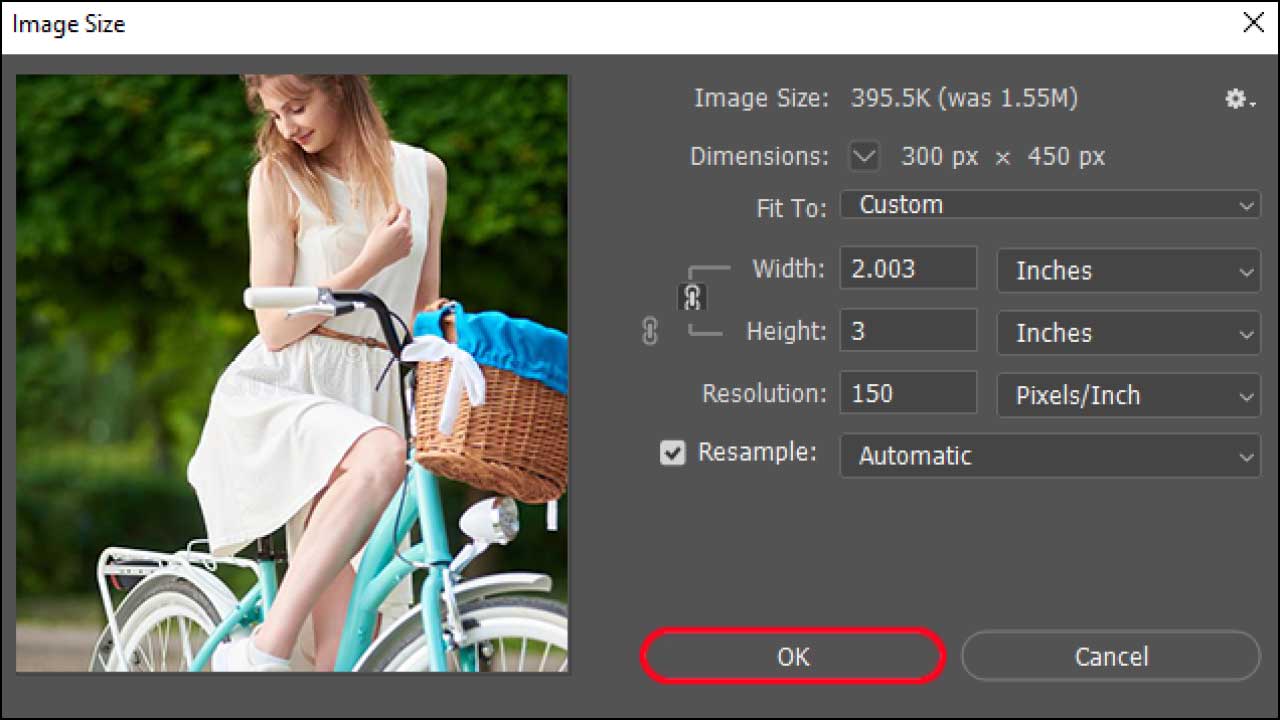Open the Width units Inches dropdown
This screenshot has width=1280, height=720.
click(x=1128, y=271)
